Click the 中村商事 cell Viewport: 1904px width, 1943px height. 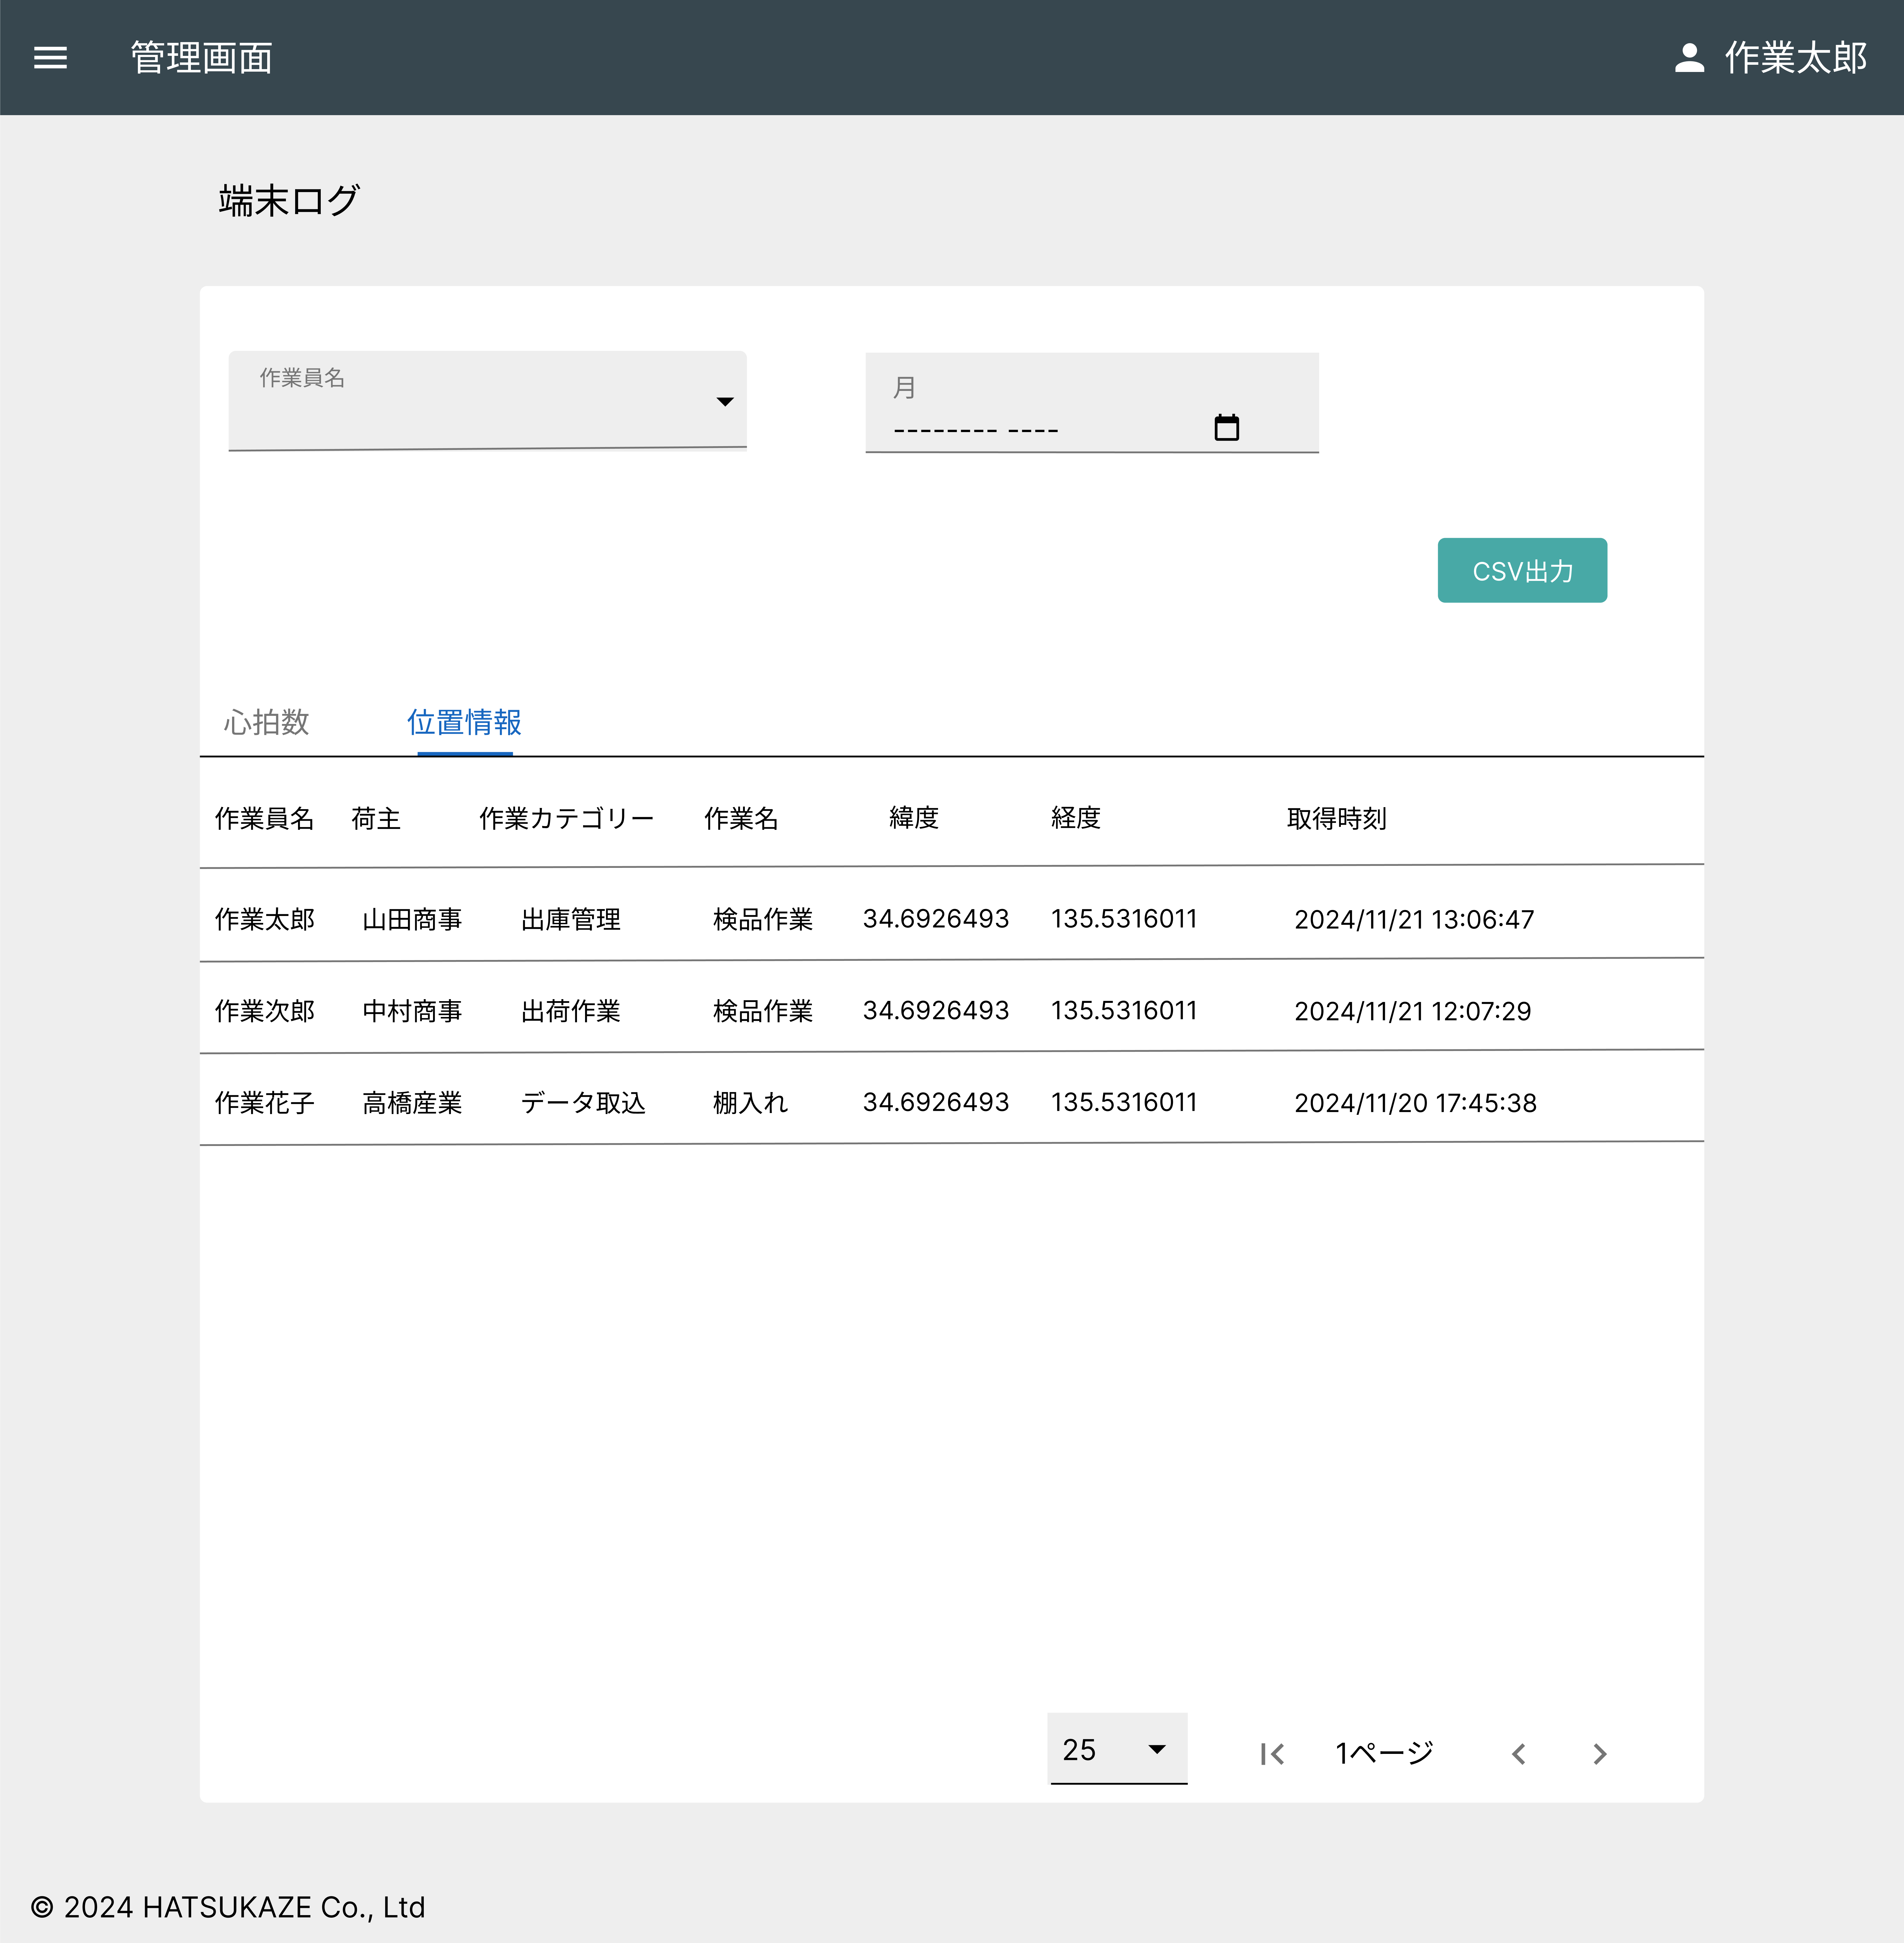click(412, 1011)
